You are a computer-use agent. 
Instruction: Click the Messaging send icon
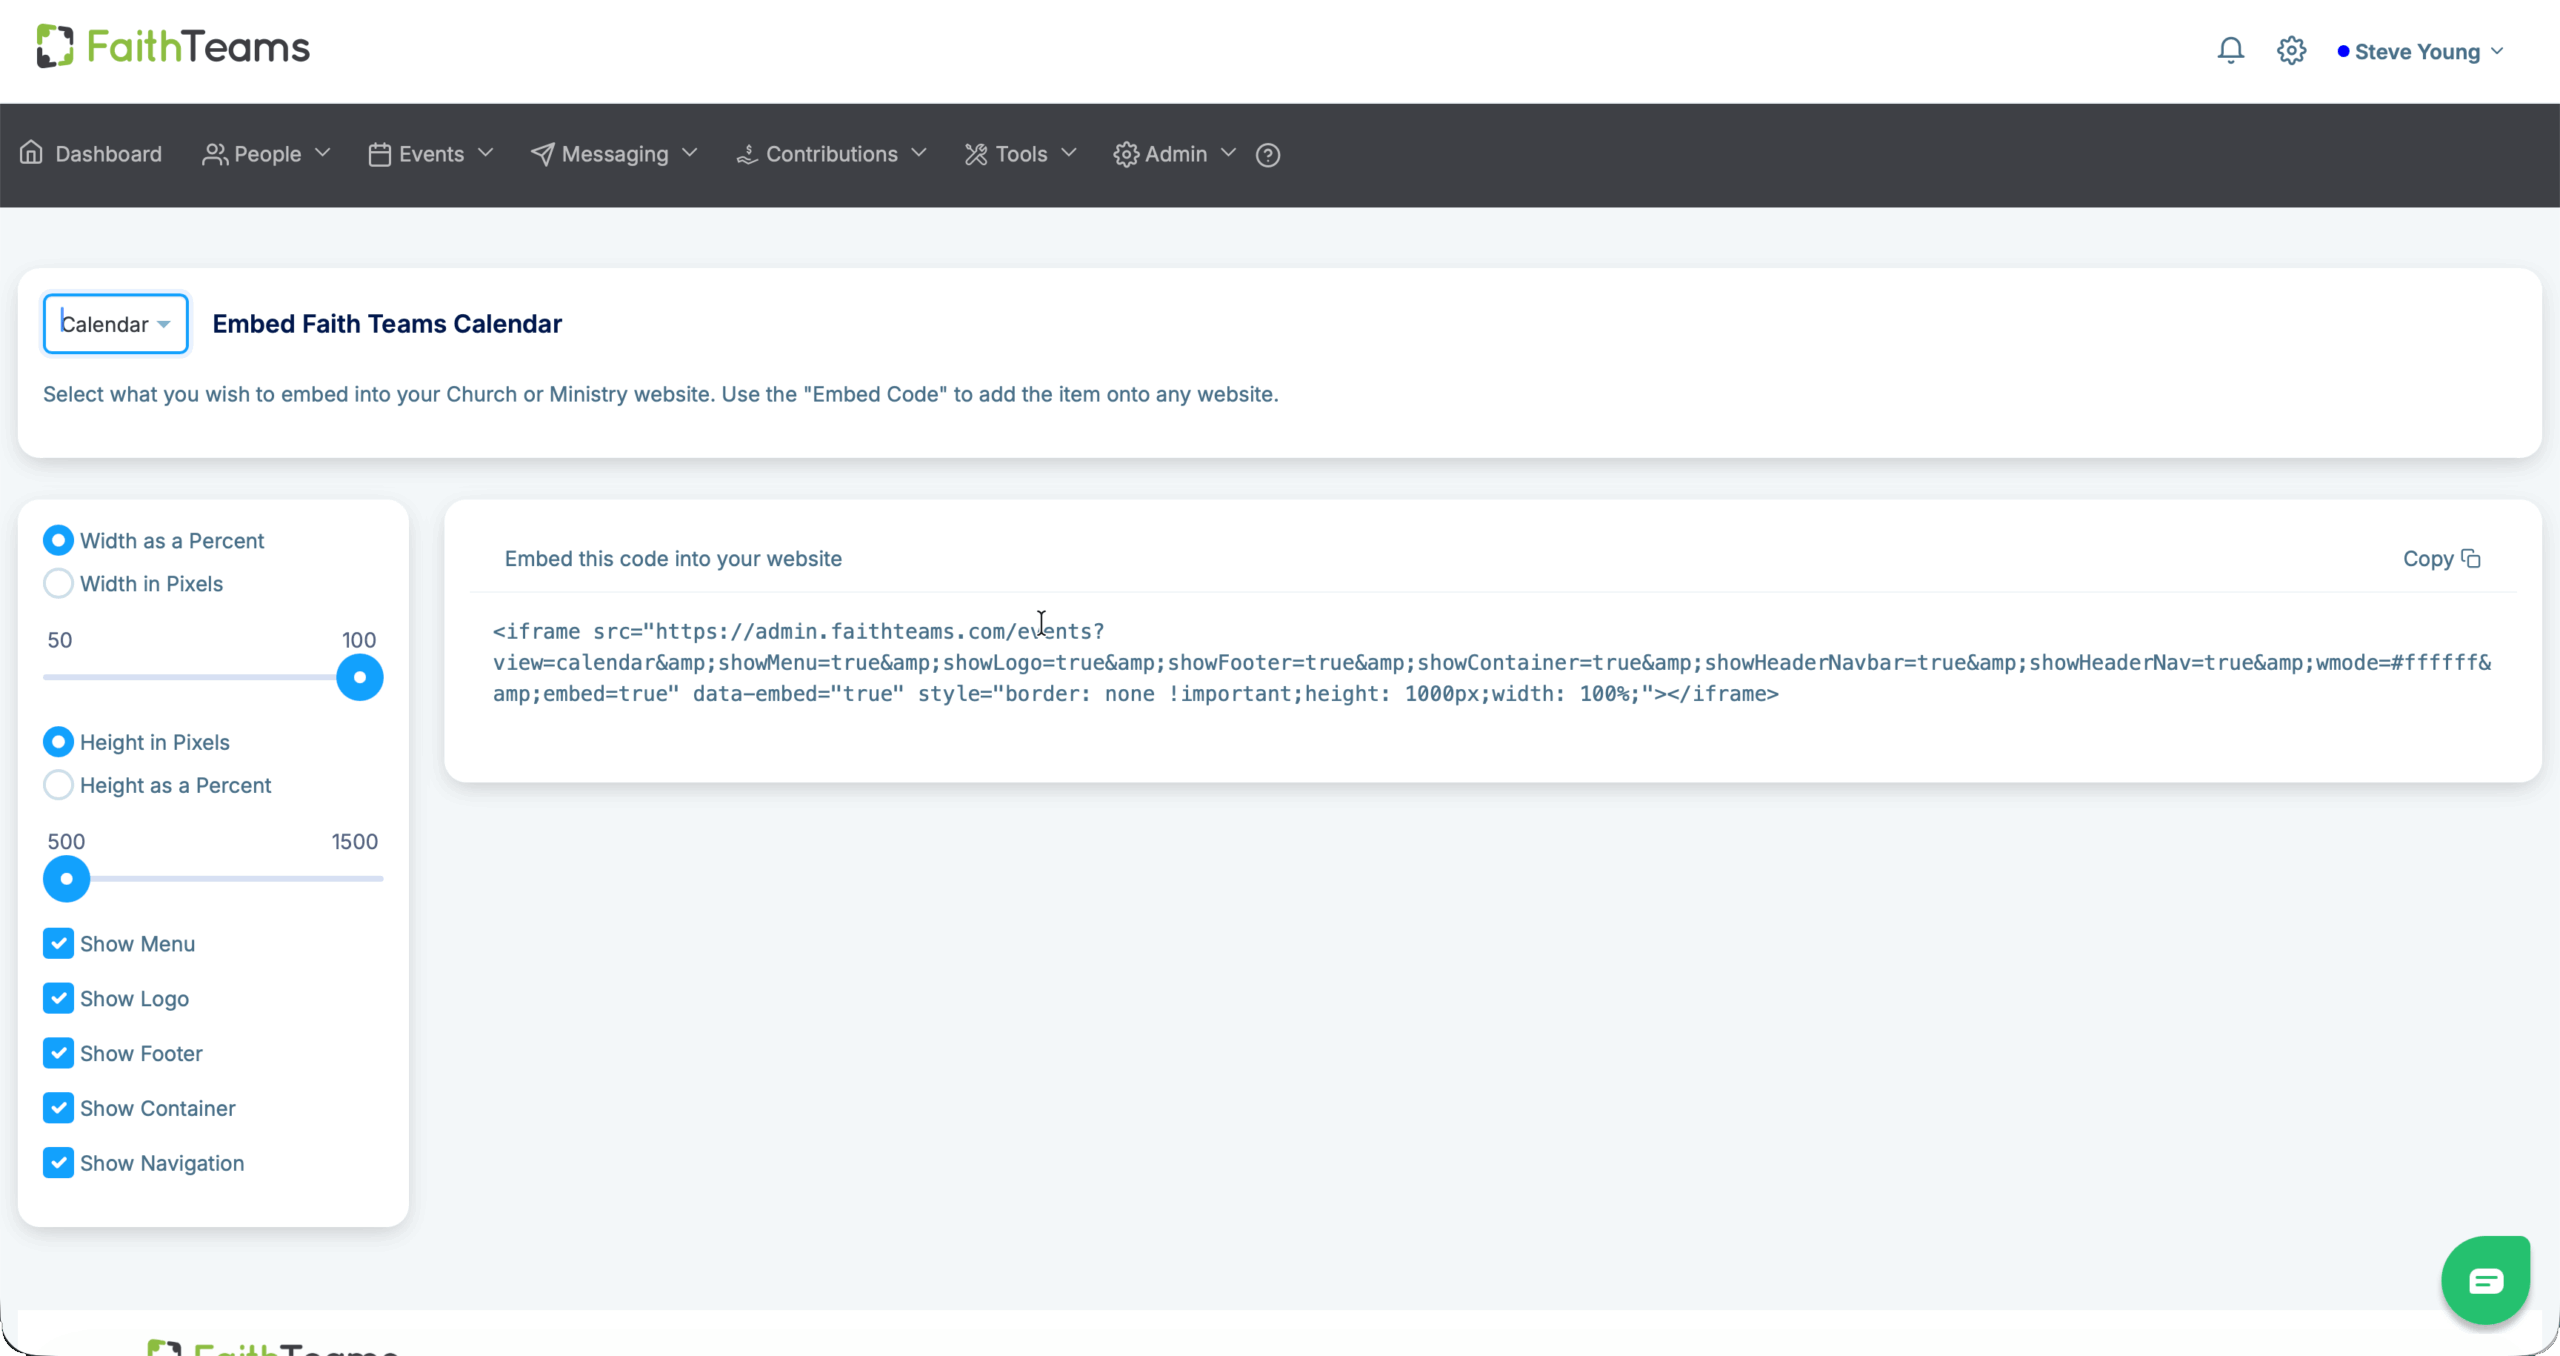543,153
